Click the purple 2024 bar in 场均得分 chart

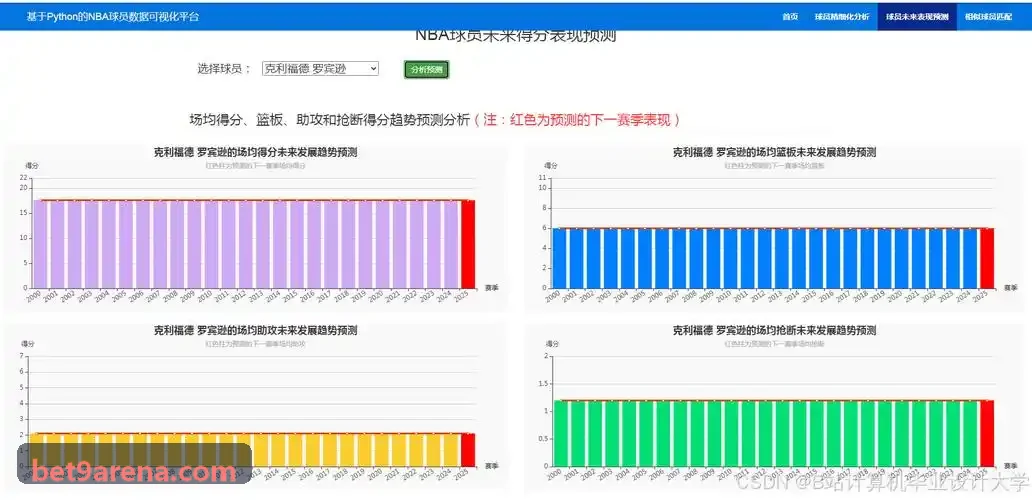point(451,244)
